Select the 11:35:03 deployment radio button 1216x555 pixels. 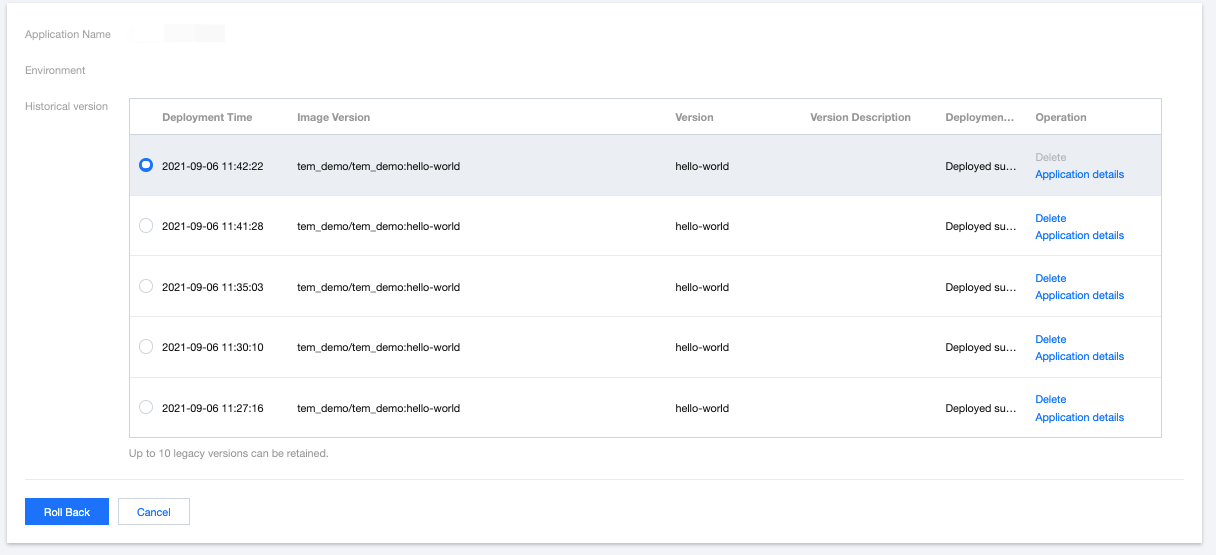(146, 287)
